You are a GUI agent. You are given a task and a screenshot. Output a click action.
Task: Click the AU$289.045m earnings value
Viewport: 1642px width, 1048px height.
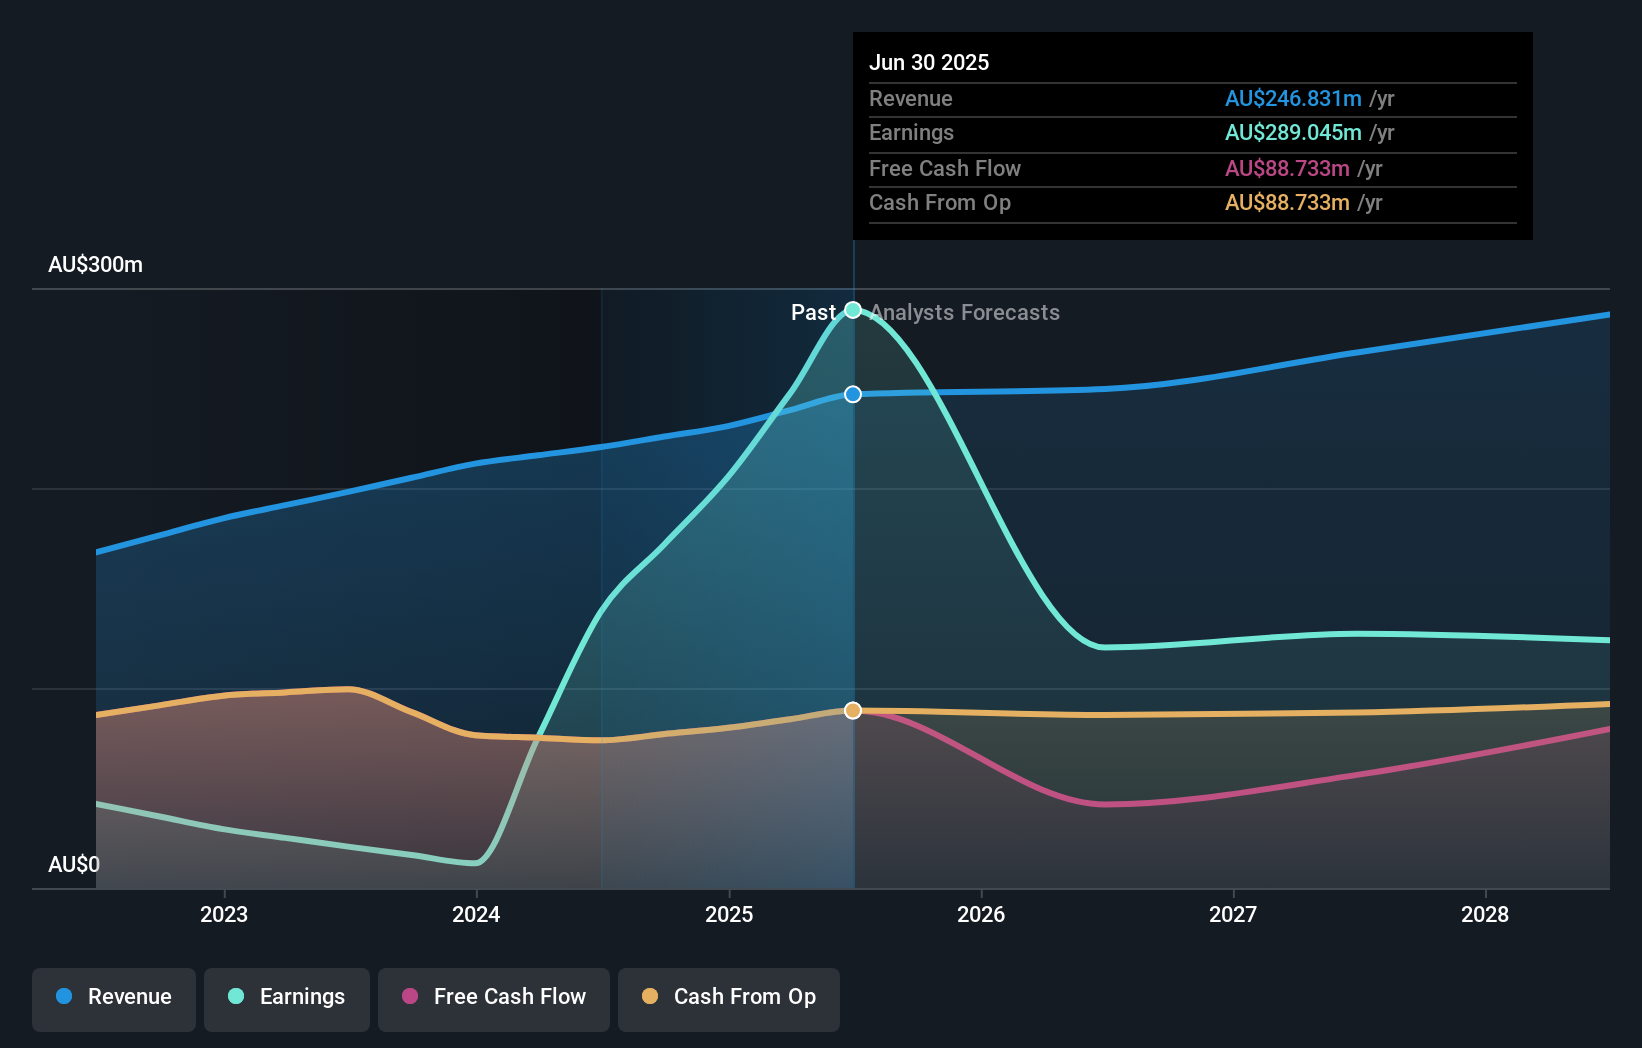click(x=1293, y=132)
